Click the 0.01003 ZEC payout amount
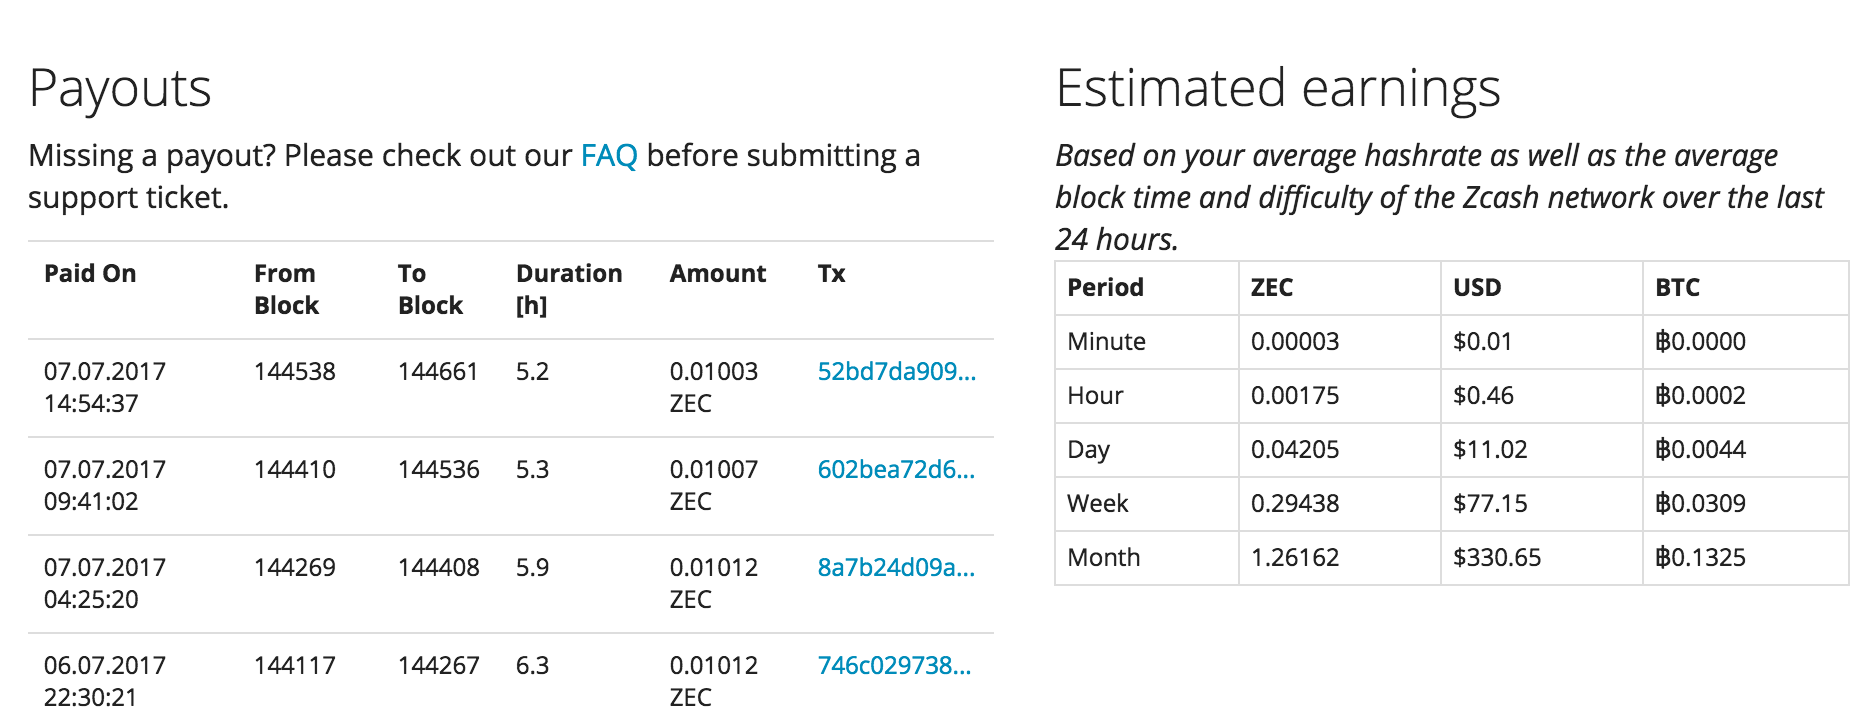Image resolution: width=1874 pixels, height=728 pixels. [713, 387]
